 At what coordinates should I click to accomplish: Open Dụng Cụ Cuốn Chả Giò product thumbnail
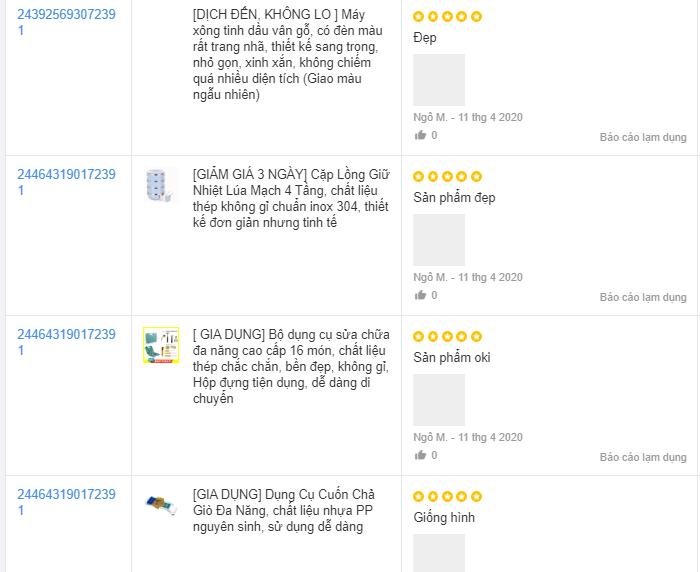click(x=160, y=503)
